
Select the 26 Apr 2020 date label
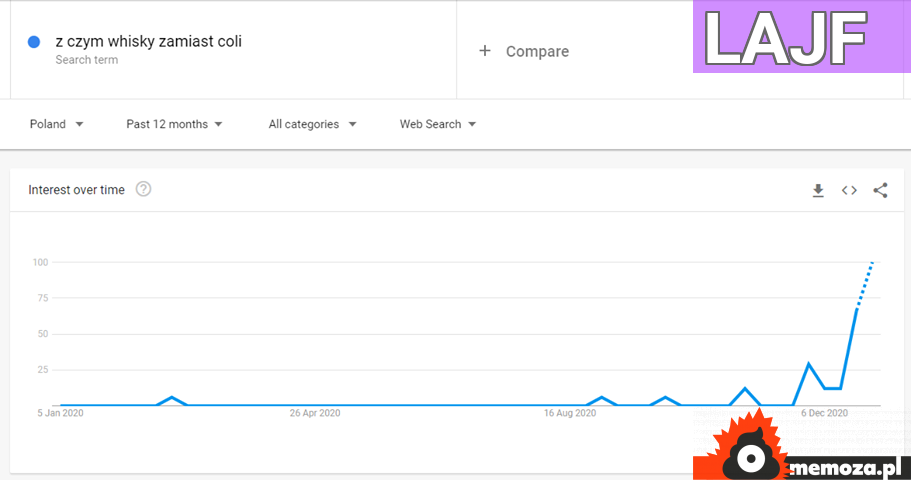click(x=315, y=412)
